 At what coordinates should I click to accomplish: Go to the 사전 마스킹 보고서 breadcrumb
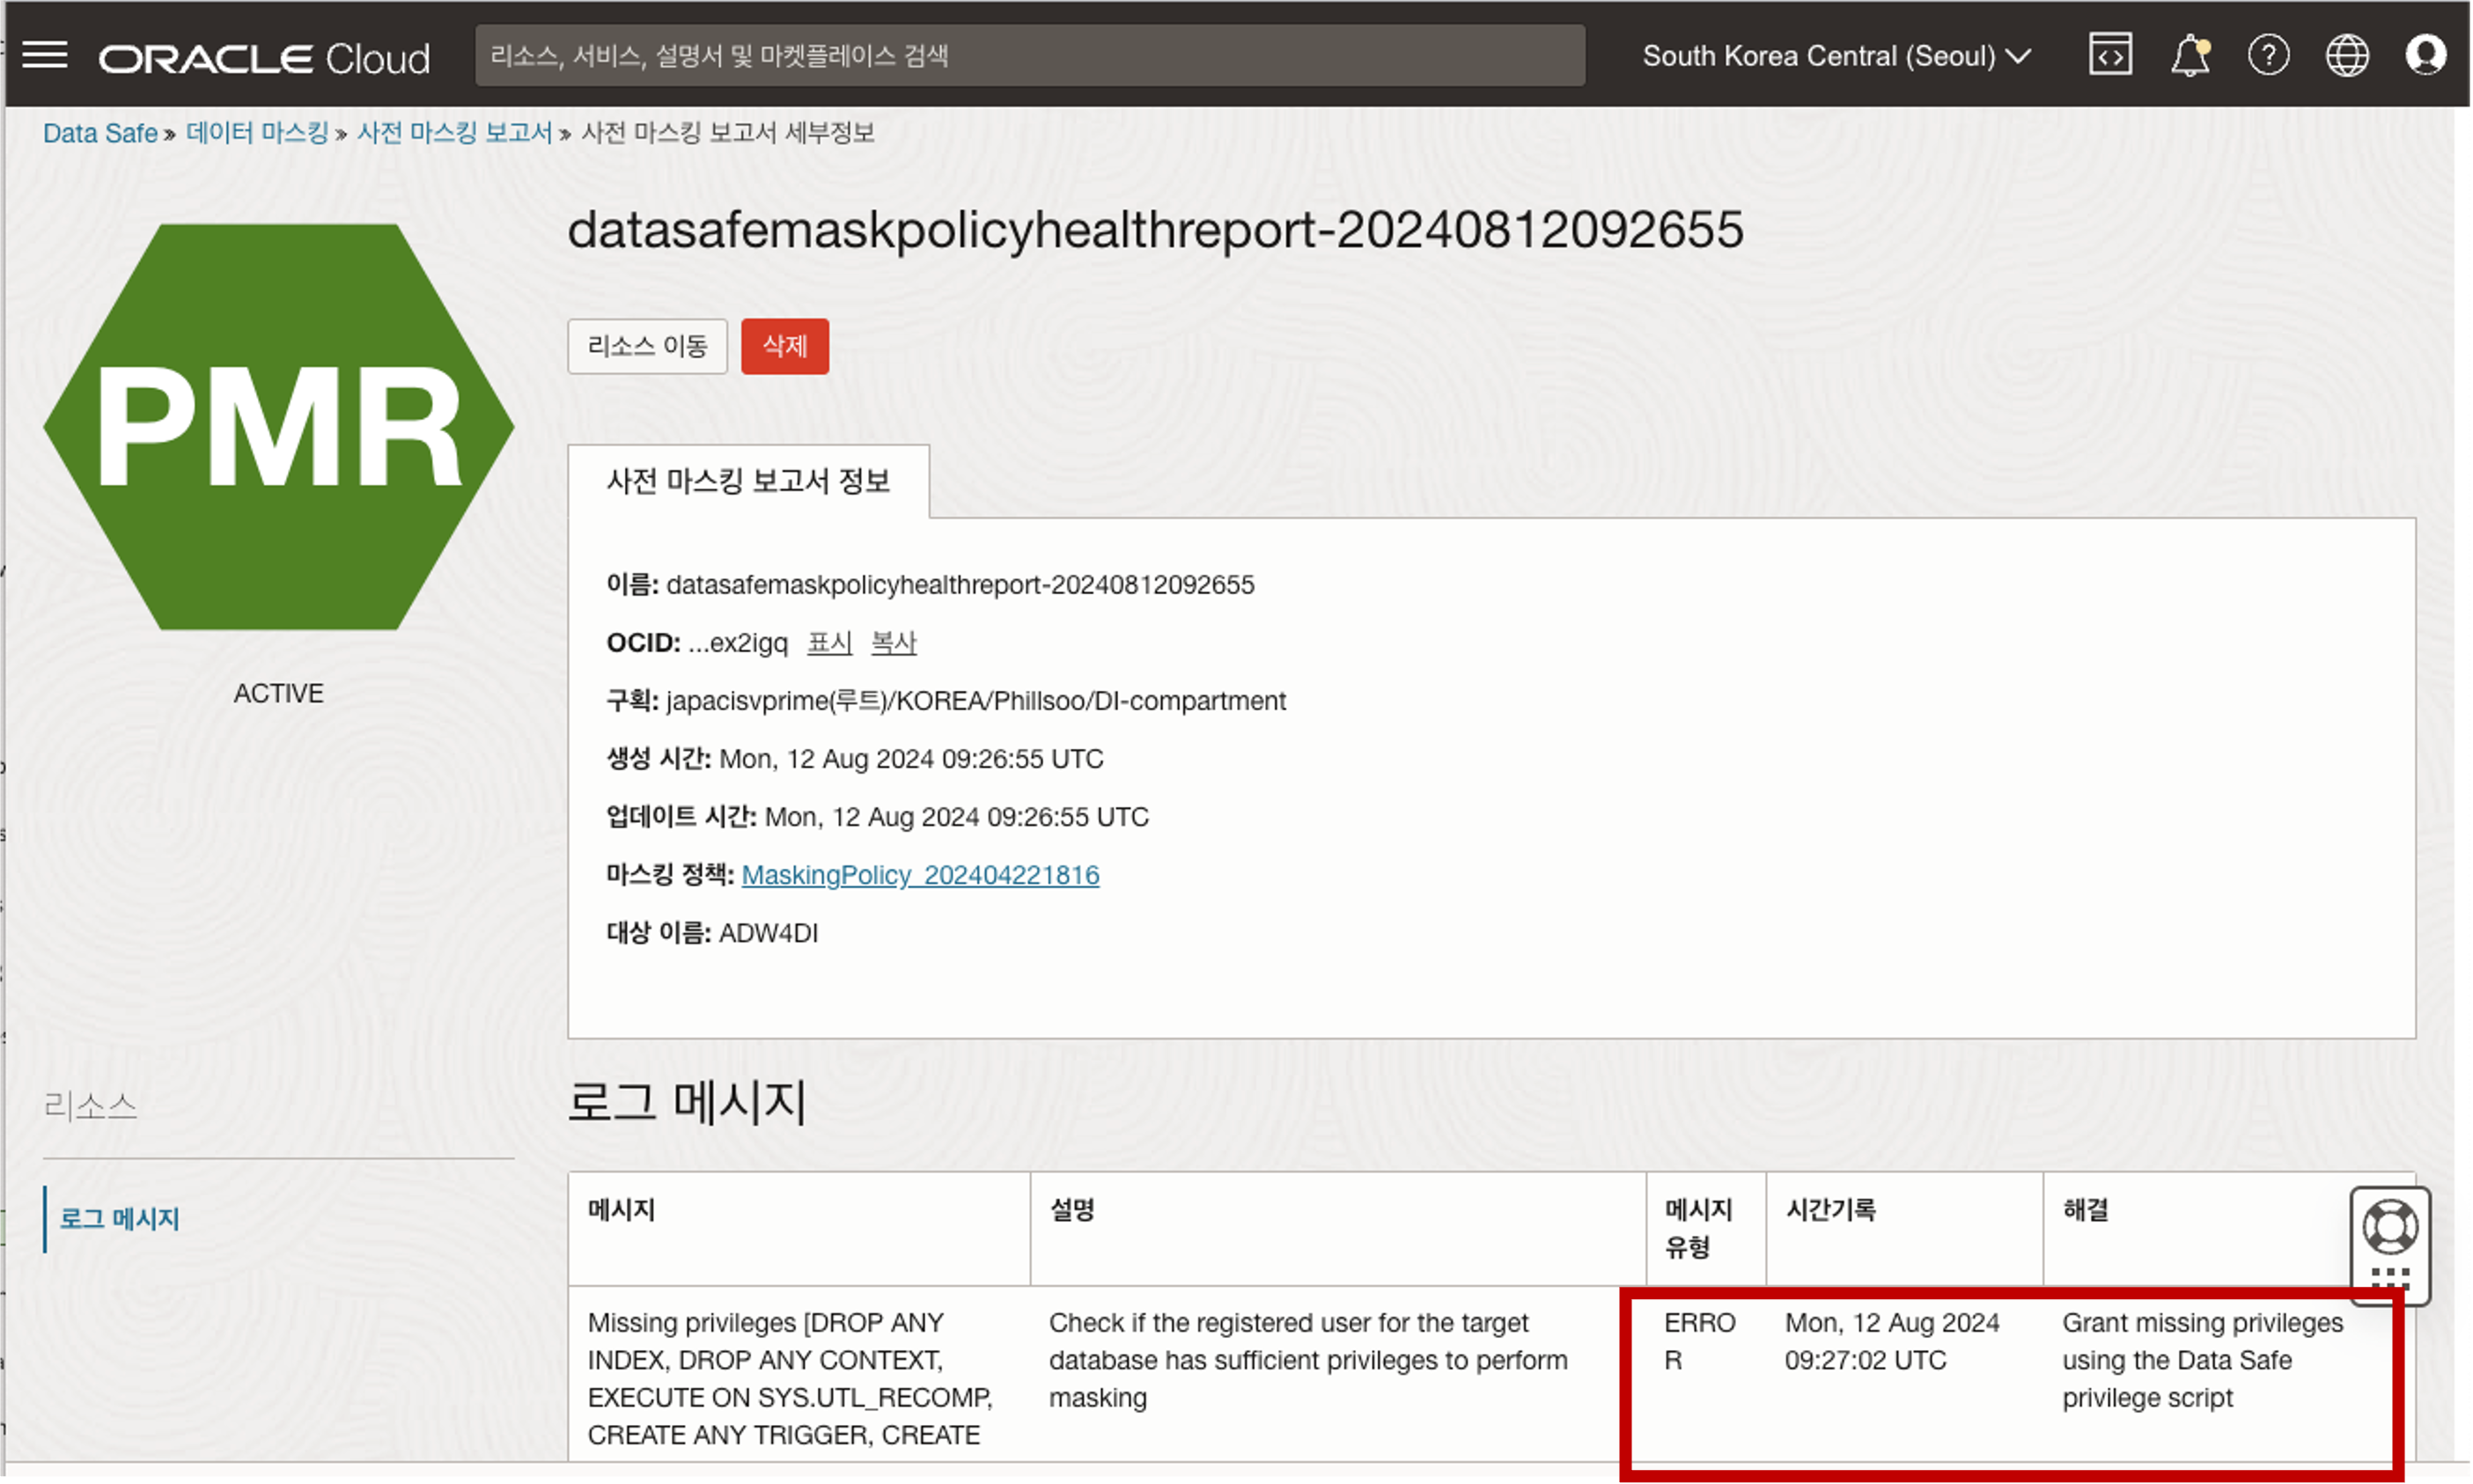click(x=454, y=132)
